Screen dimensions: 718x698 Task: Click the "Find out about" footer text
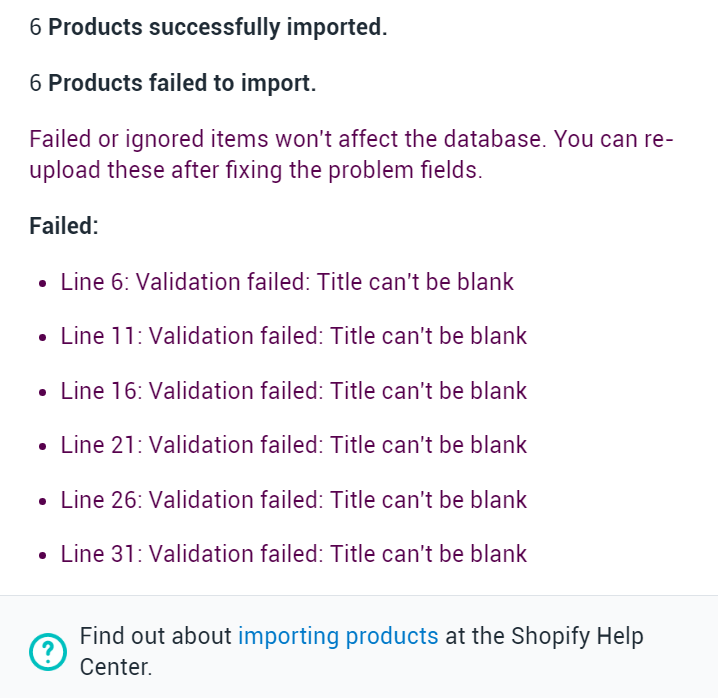pyautogui.click(x=156, y=636)
